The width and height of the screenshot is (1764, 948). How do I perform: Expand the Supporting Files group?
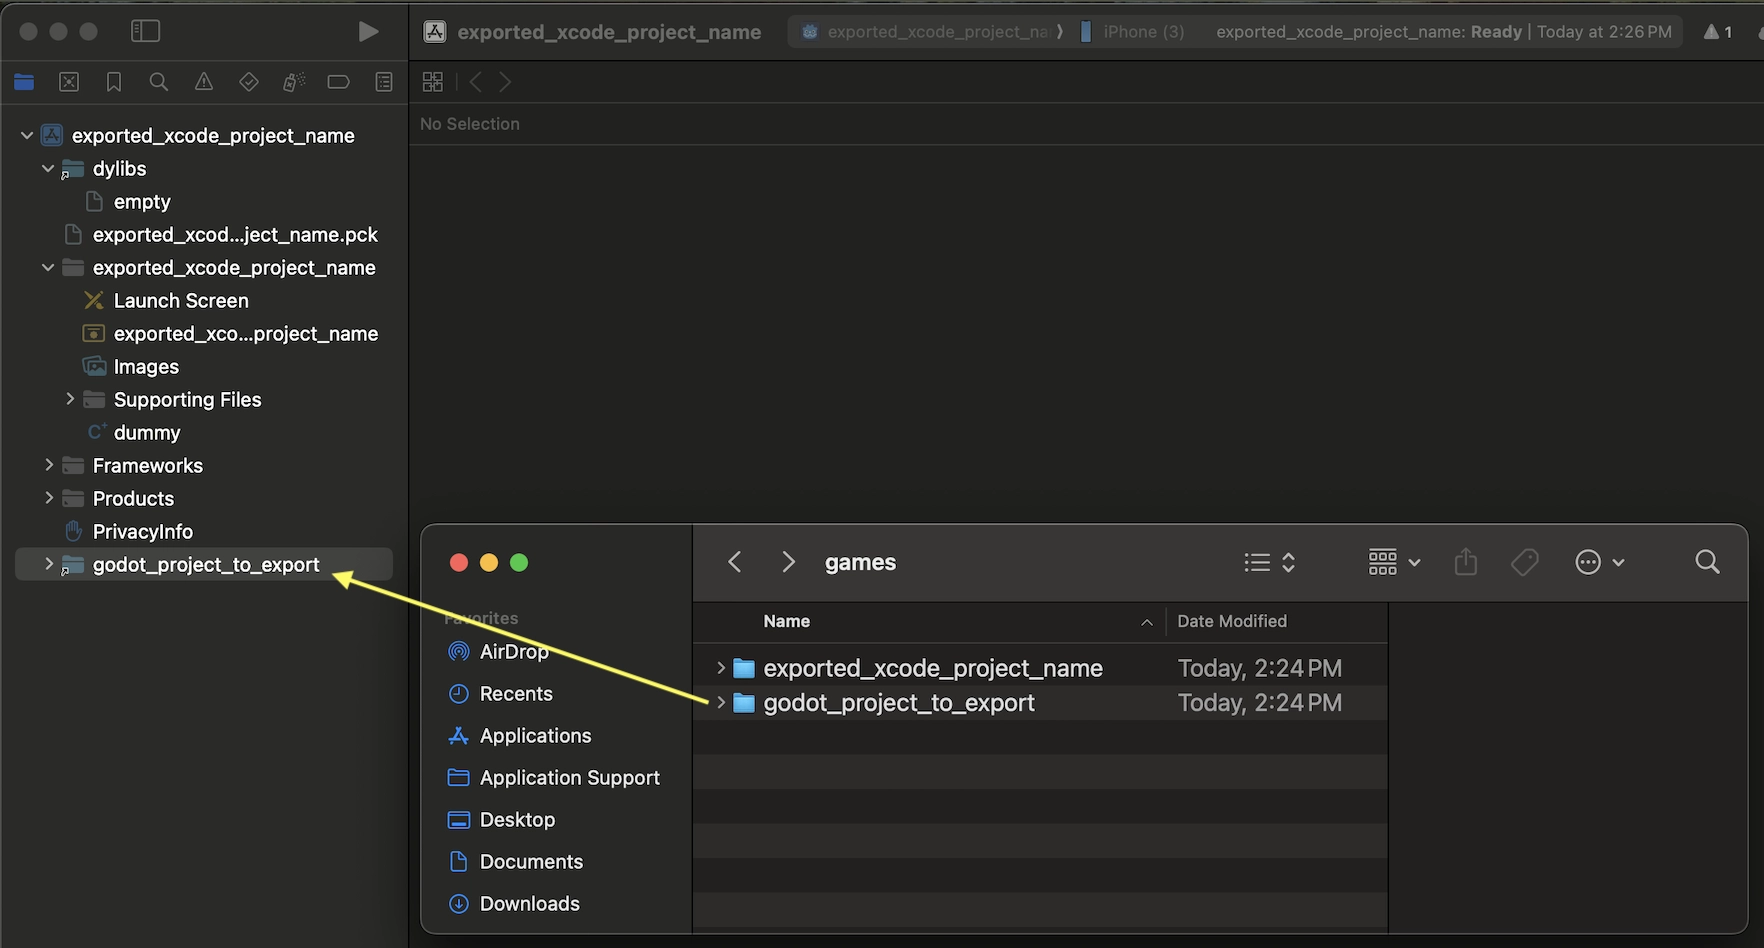(70, 399)
